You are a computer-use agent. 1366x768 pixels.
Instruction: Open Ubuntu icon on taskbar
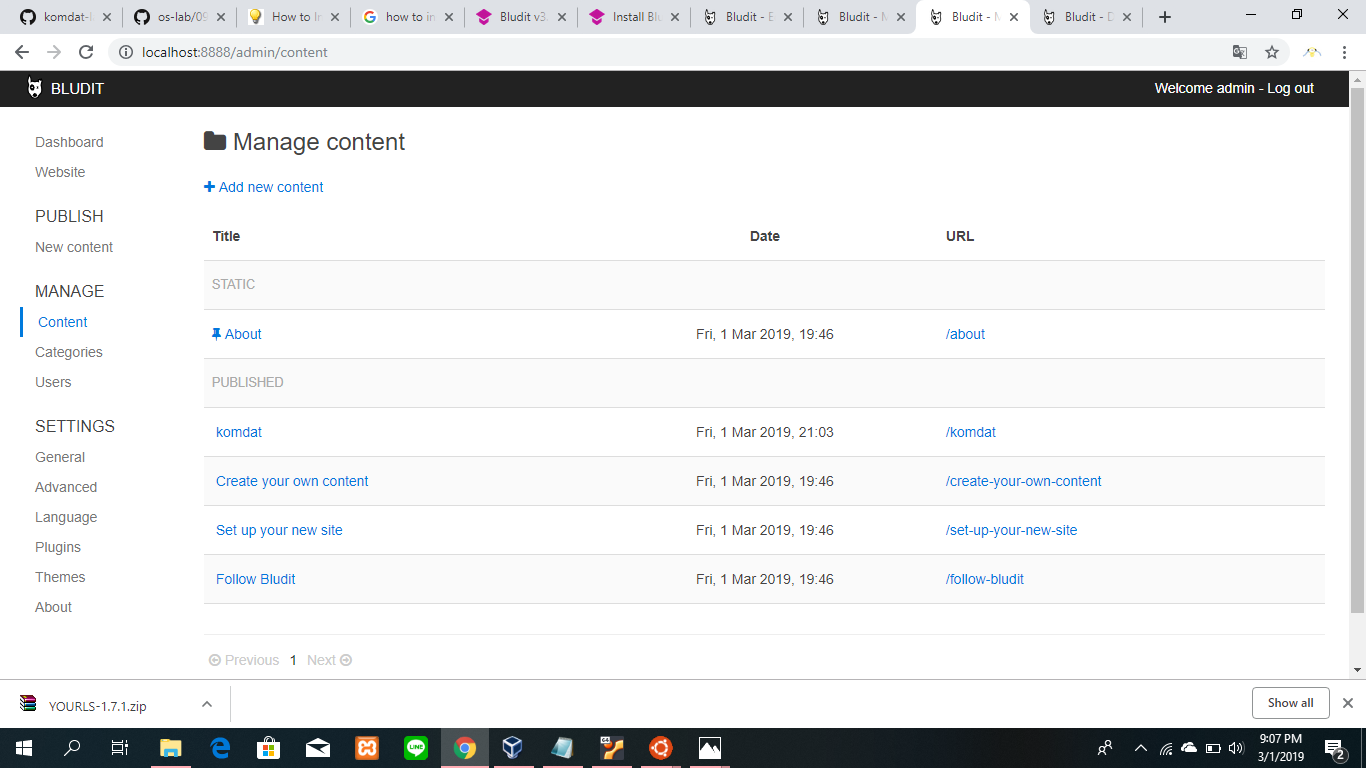(x=660, y=747)
